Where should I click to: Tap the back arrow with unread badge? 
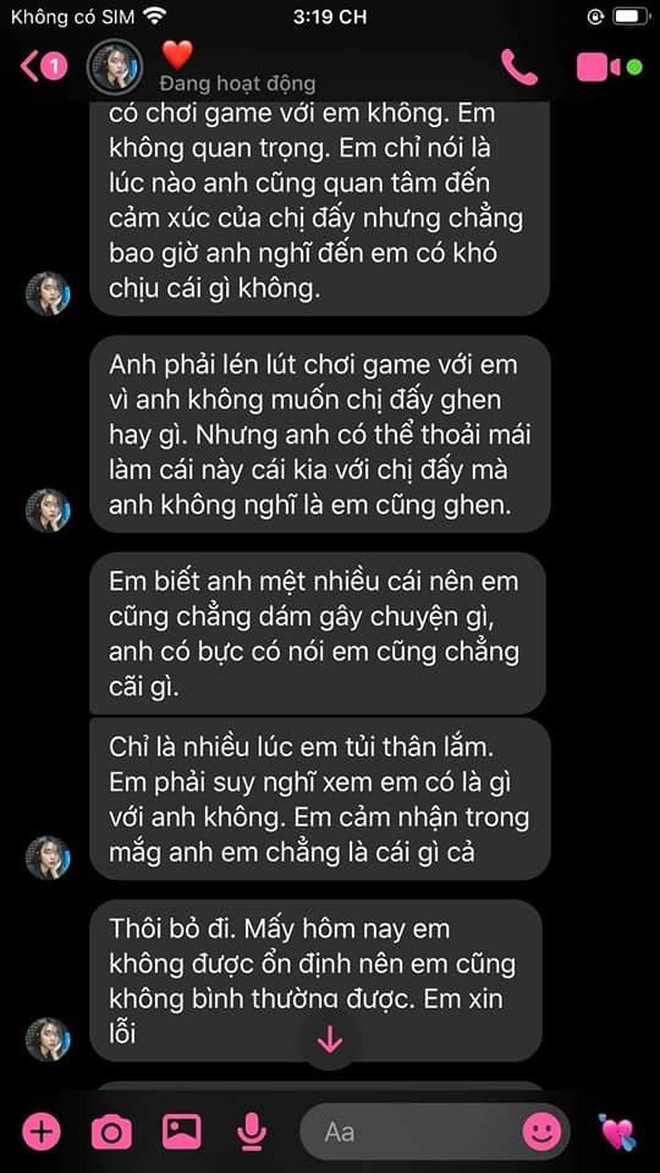43,67
